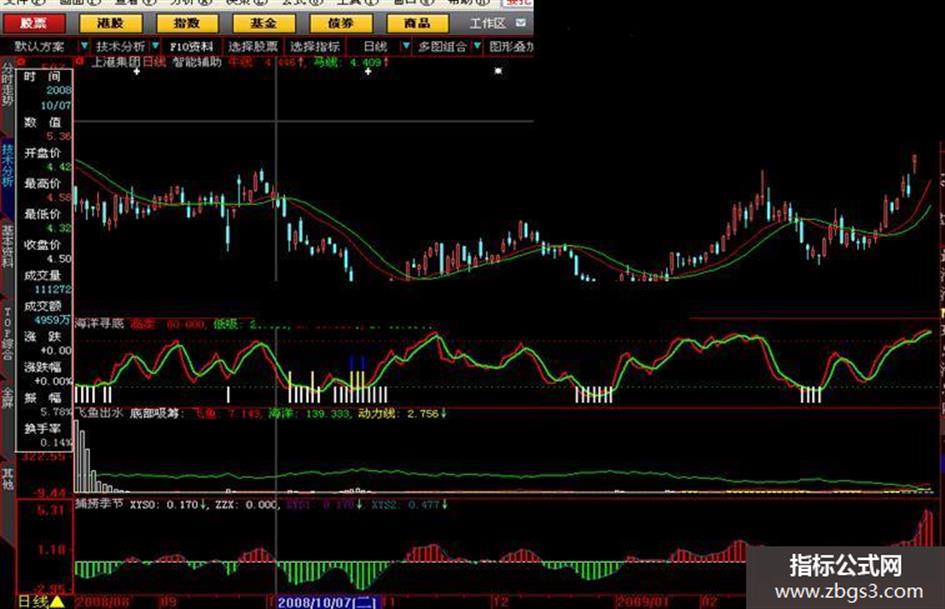Open the 指数 index category
The height and width of the screenshot is (609, 945).
(186, 24)
